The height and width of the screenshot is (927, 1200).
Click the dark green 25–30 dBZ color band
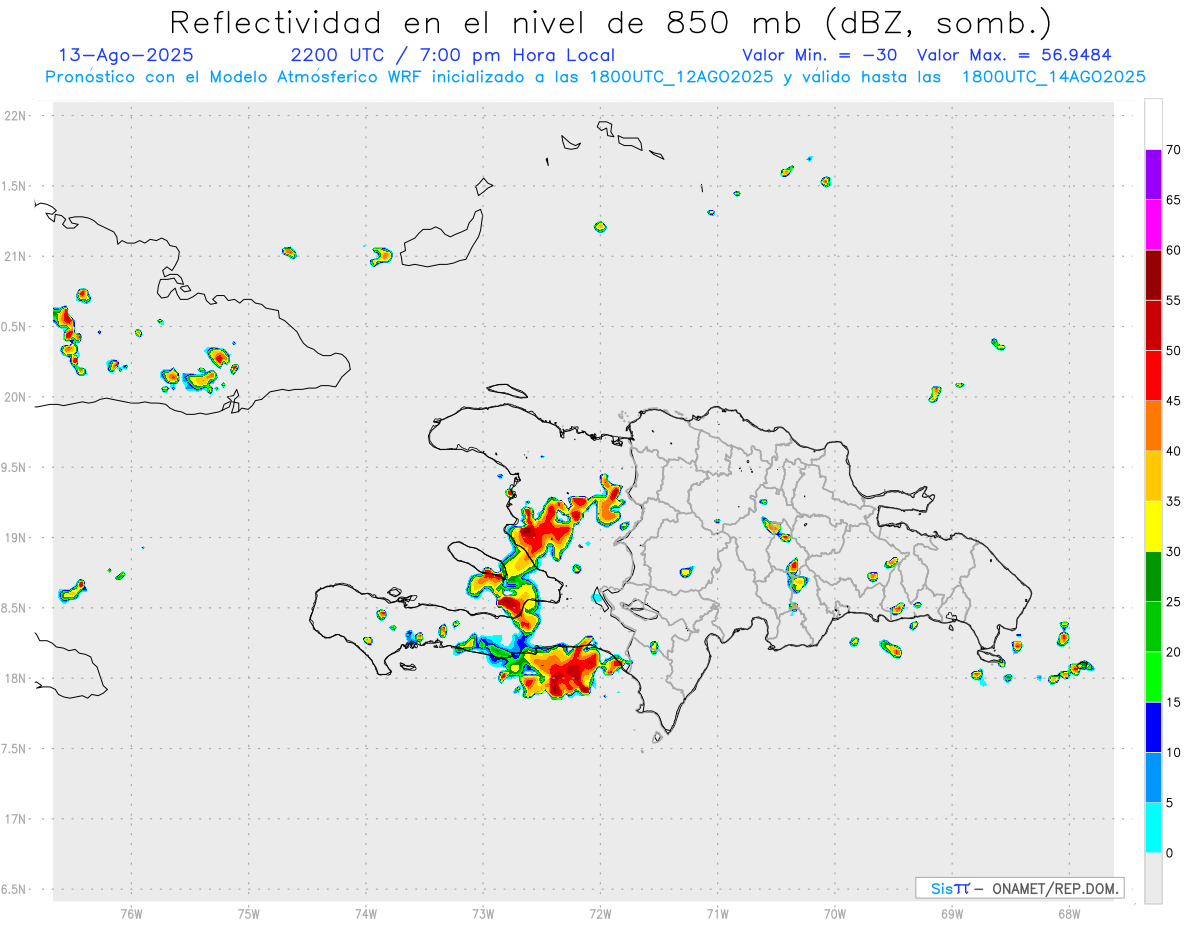tap(1154, 577)
